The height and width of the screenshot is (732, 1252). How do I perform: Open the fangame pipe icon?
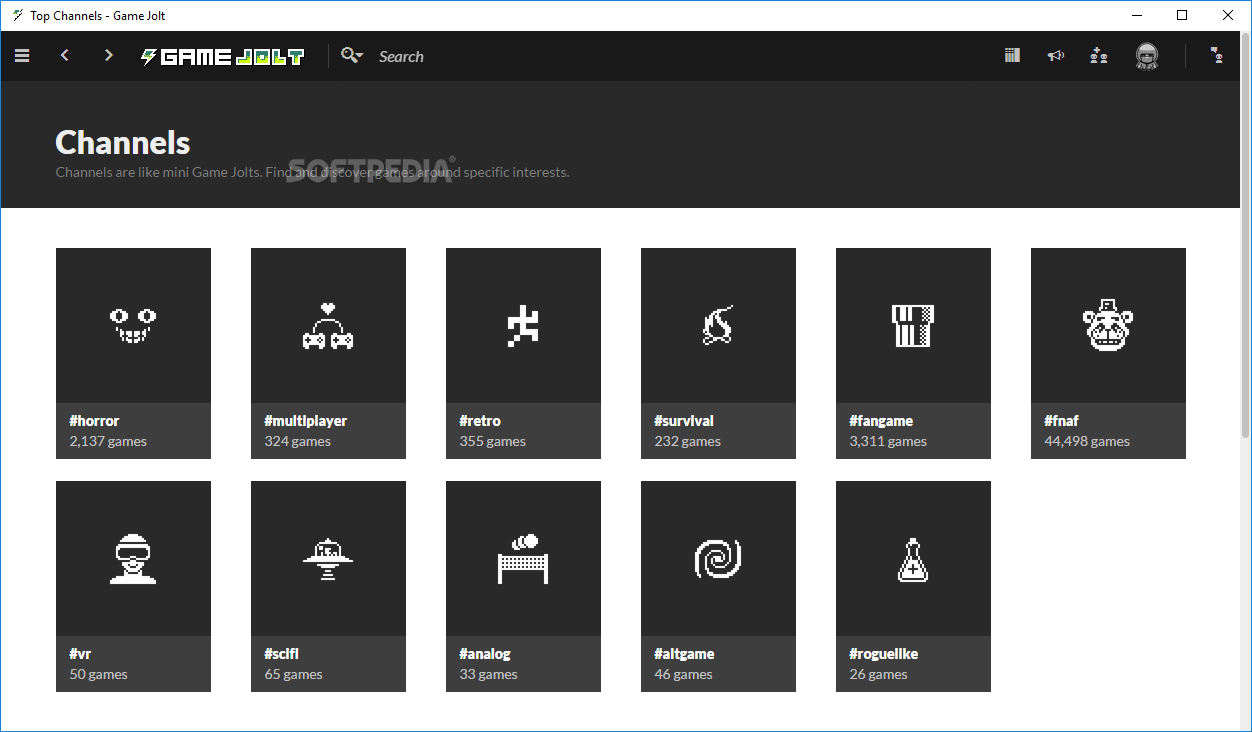coord(913,325)
